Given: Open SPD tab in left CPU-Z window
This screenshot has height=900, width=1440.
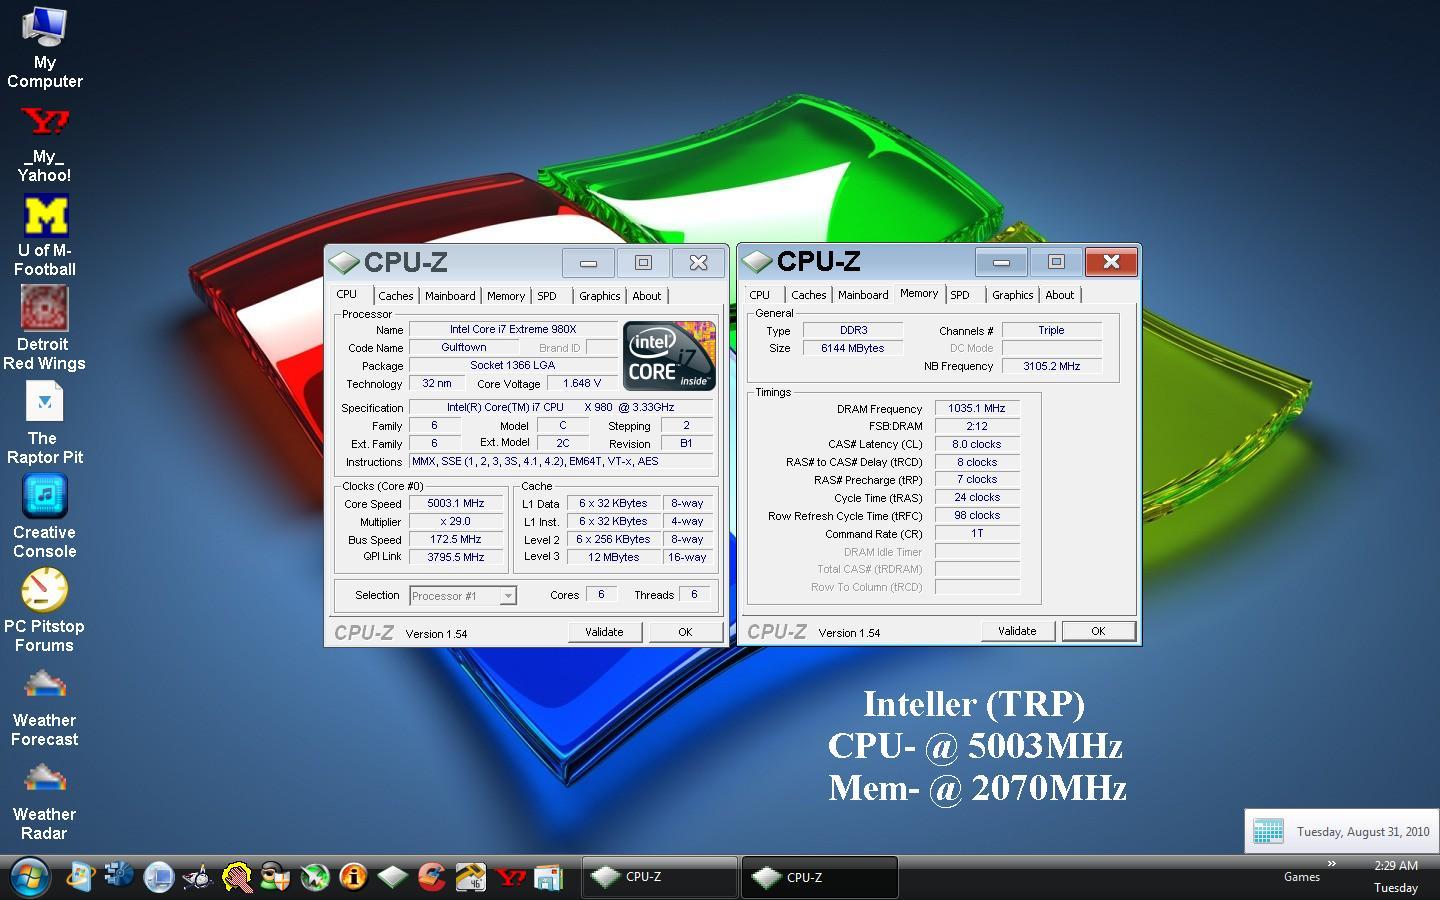Looking at the screenshot, I should [547, 296].
